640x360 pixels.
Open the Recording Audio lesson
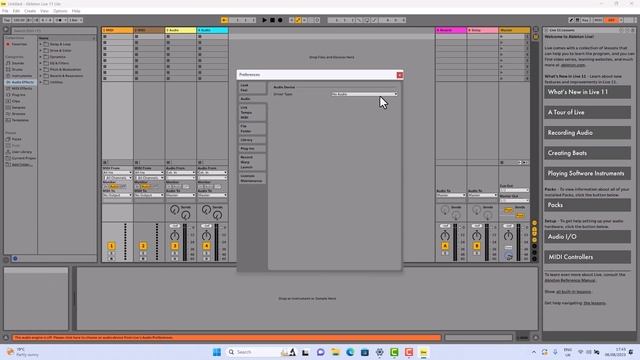[587, 133]
